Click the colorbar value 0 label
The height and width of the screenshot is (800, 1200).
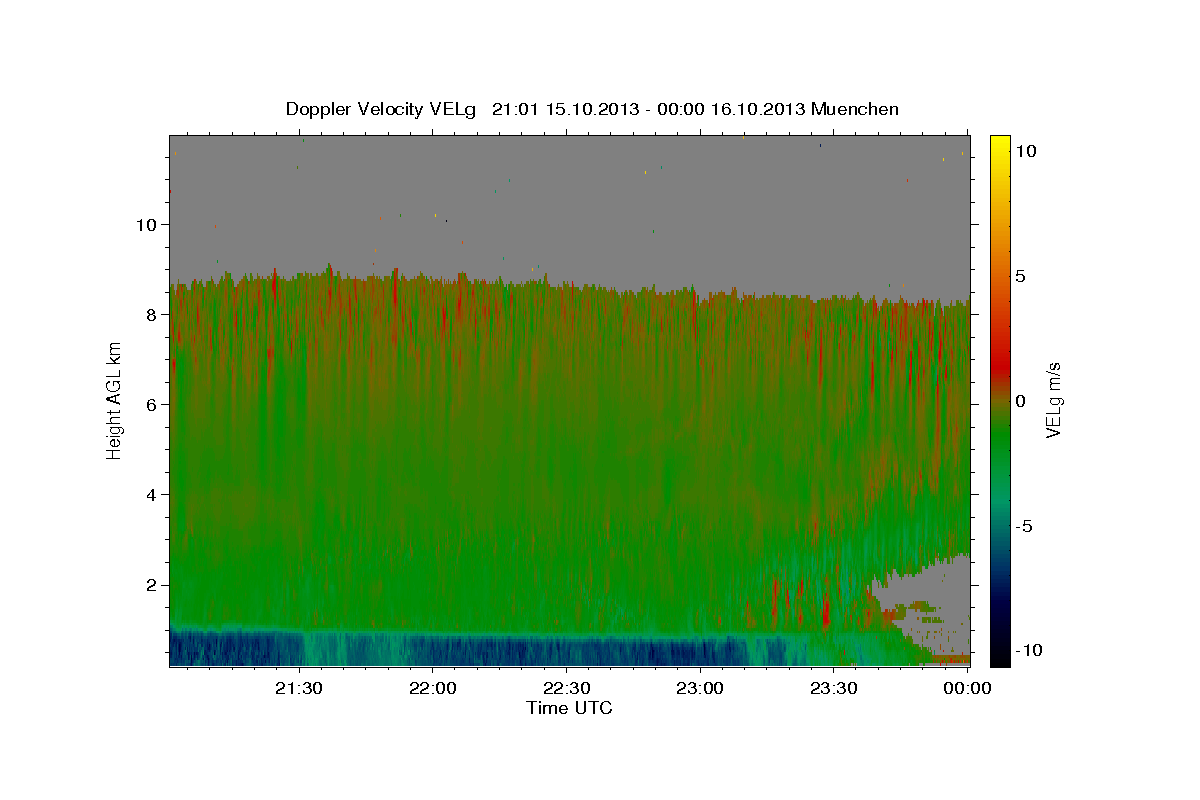1020,400
